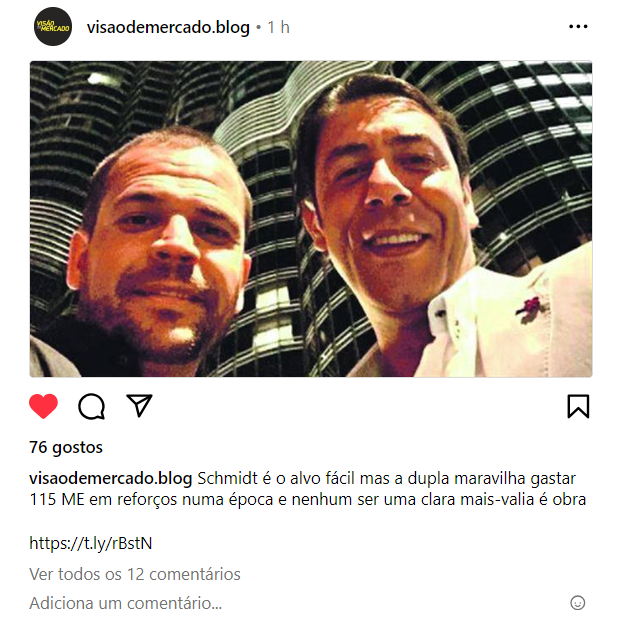Share the post with the paper plane icon
This screenshot has width=624, height=626.
pos(139,406)
